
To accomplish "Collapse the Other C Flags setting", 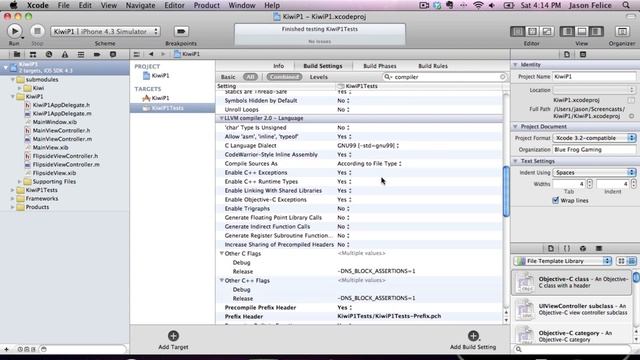I will coord(222,253).
